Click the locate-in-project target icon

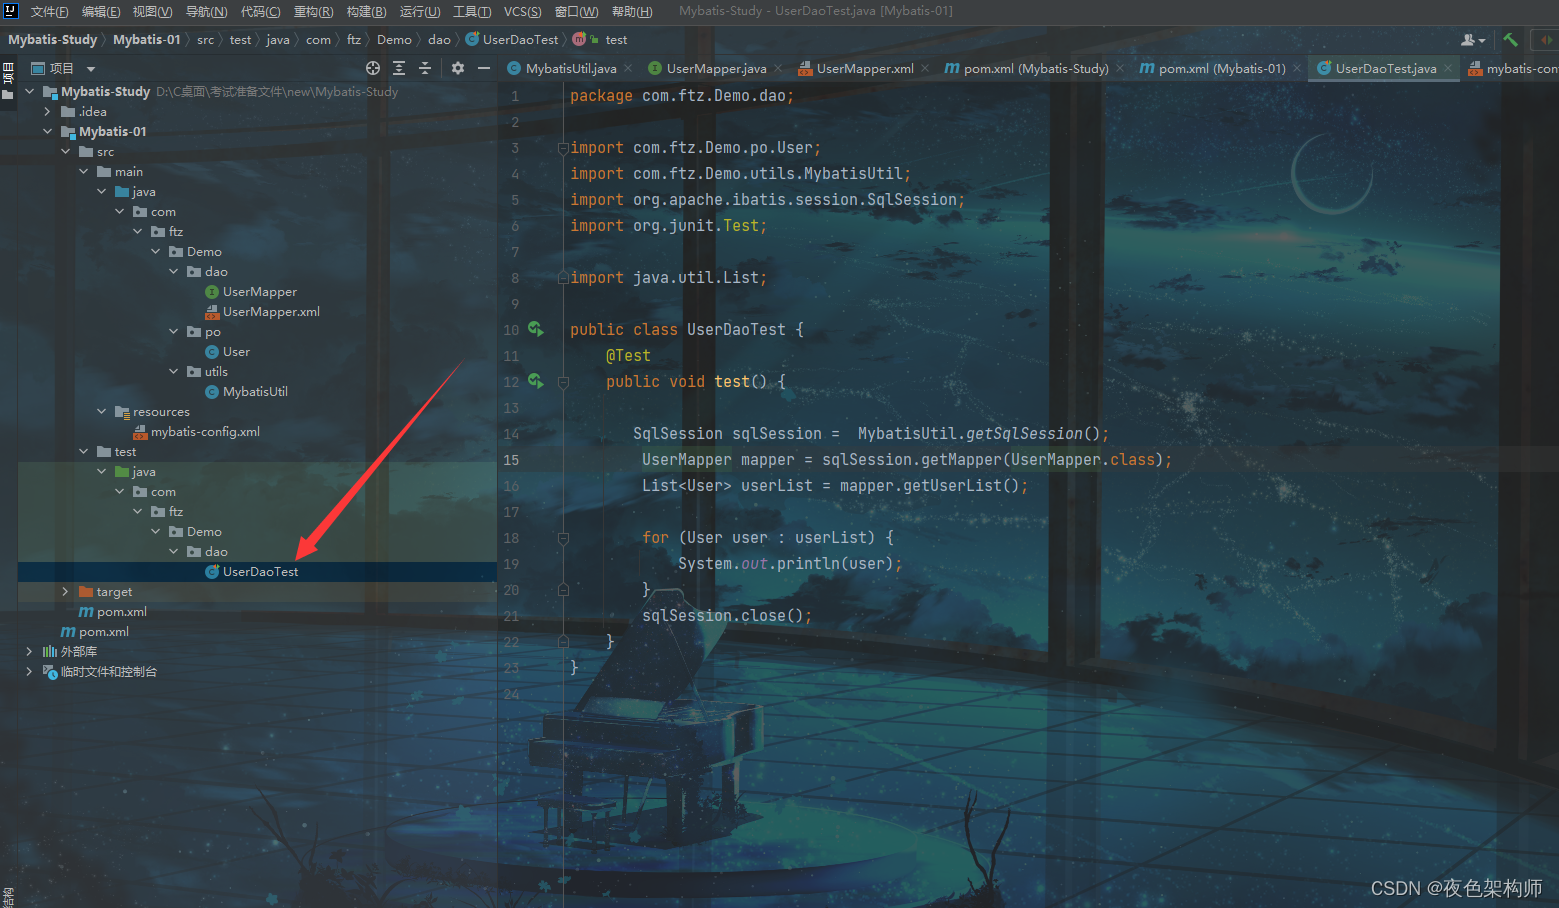click(373, 68)
